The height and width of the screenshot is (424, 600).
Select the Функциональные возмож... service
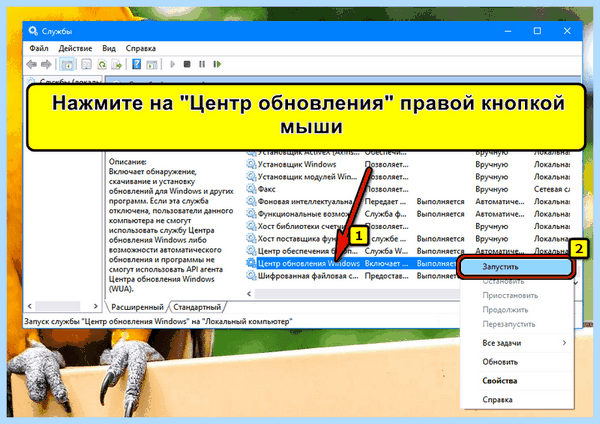click(303, 214)
